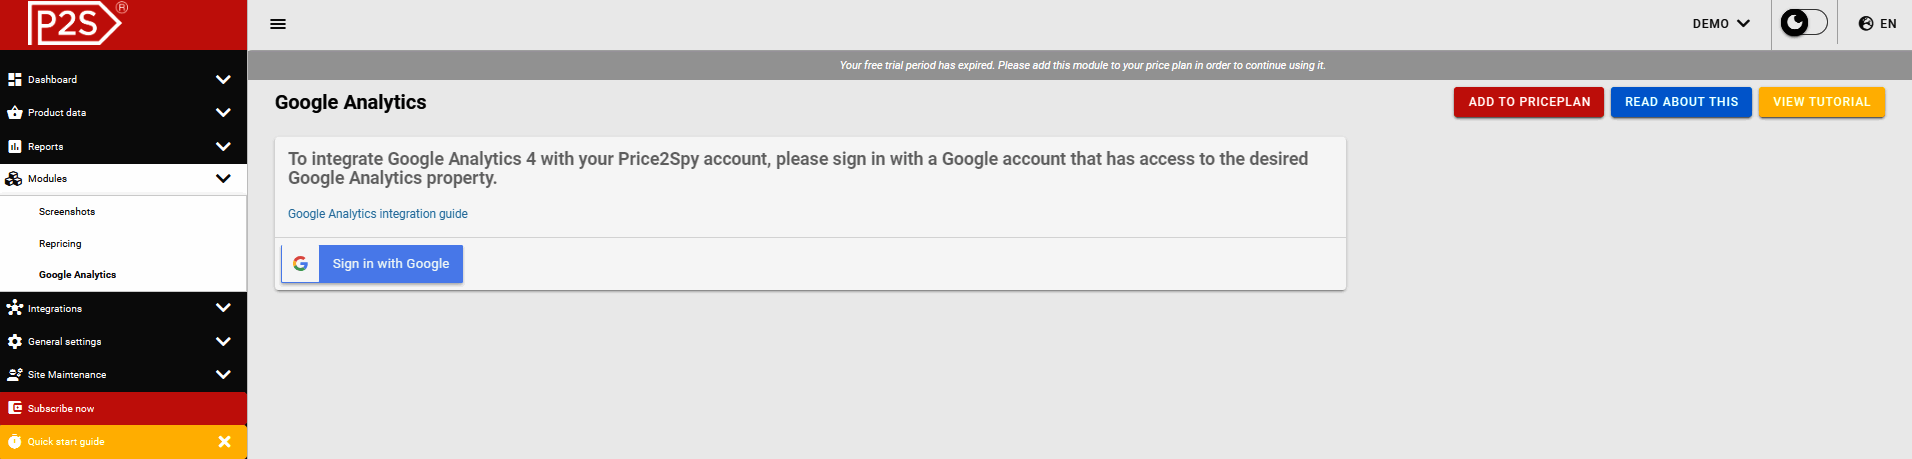Click Sign in with Google
1912x459 pixels.
tap(372, 264)
